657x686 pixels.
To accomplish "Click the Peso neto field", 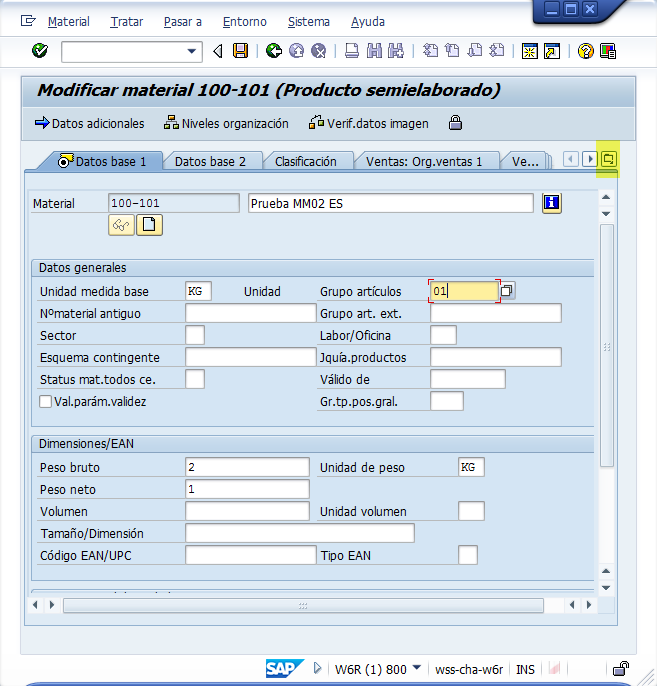I will click(x=247, y=489).
